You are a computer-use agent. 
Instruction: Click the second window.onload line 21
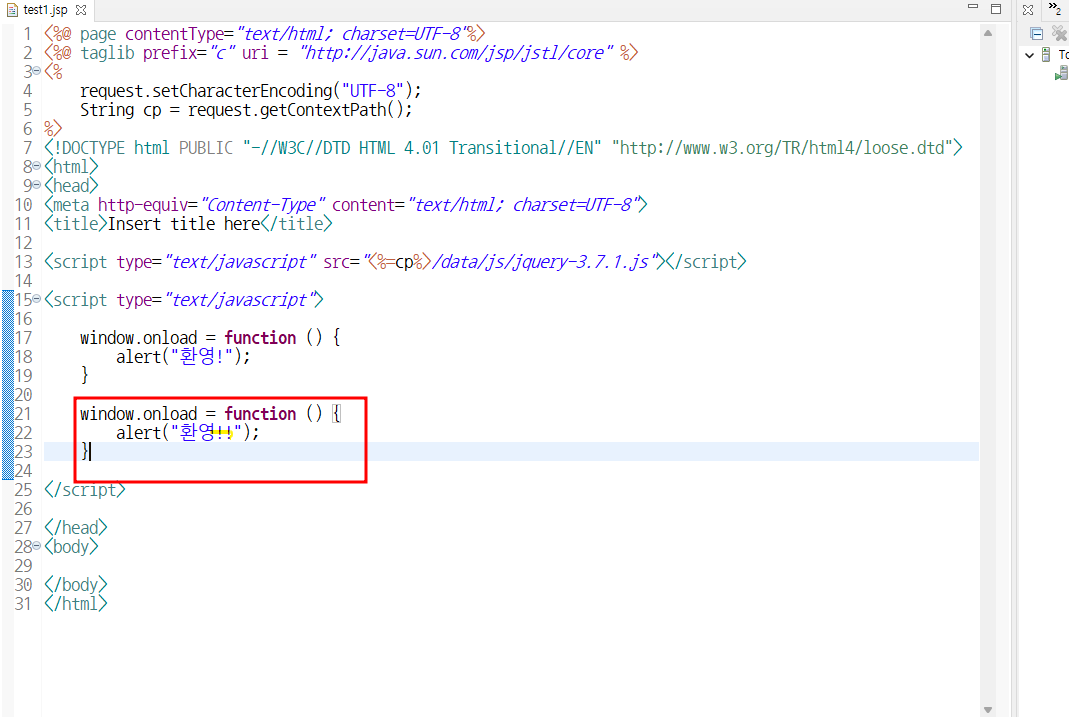click(x=210, y=414)
